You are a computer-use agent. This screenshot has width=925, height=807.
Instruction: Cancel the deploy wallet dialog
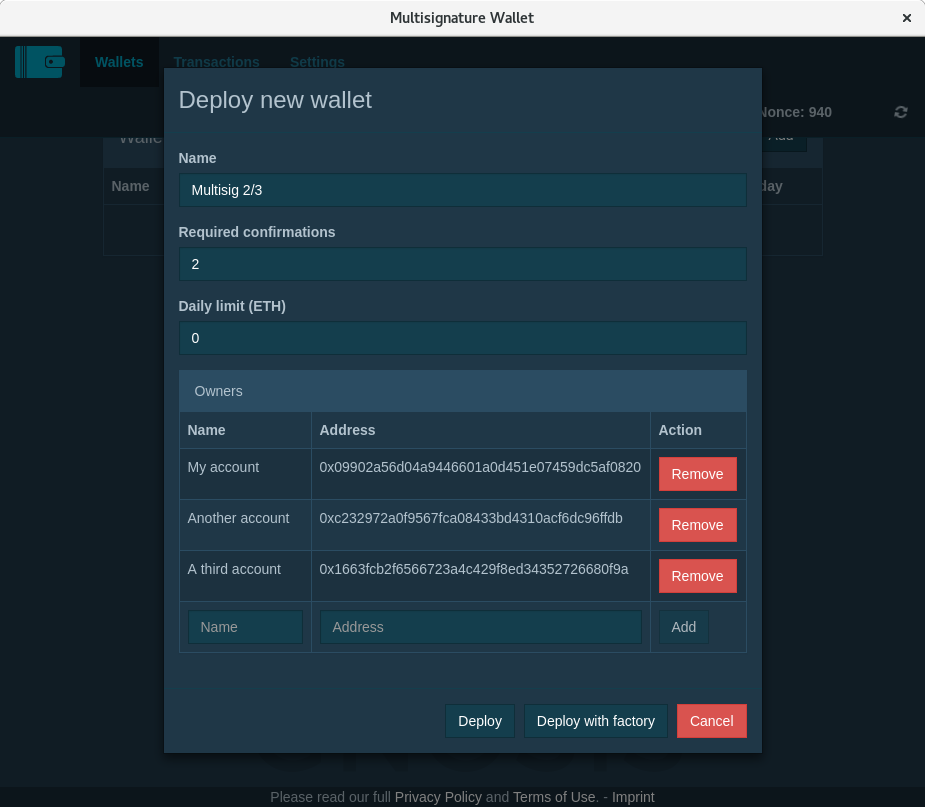[711, 721]
